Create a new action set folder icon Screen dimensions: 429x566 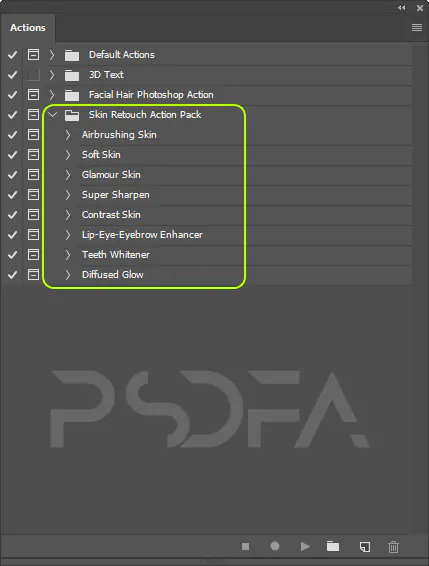[333, 546]
